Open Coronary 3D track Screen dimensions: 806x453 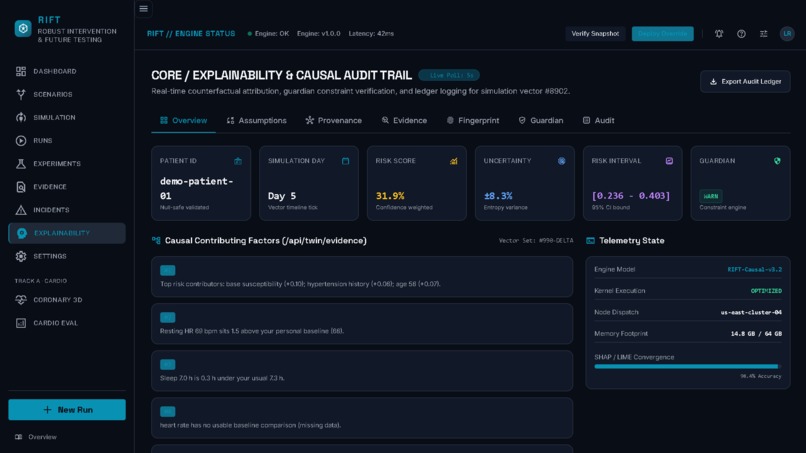(x=67, y=300)
